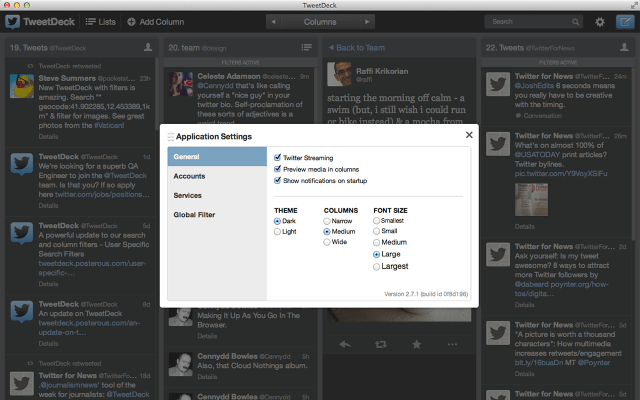Viewport: 640px width, 400px height.
Task: Open more actions dots on Raffi's tweet
Action: coord(452,344)
